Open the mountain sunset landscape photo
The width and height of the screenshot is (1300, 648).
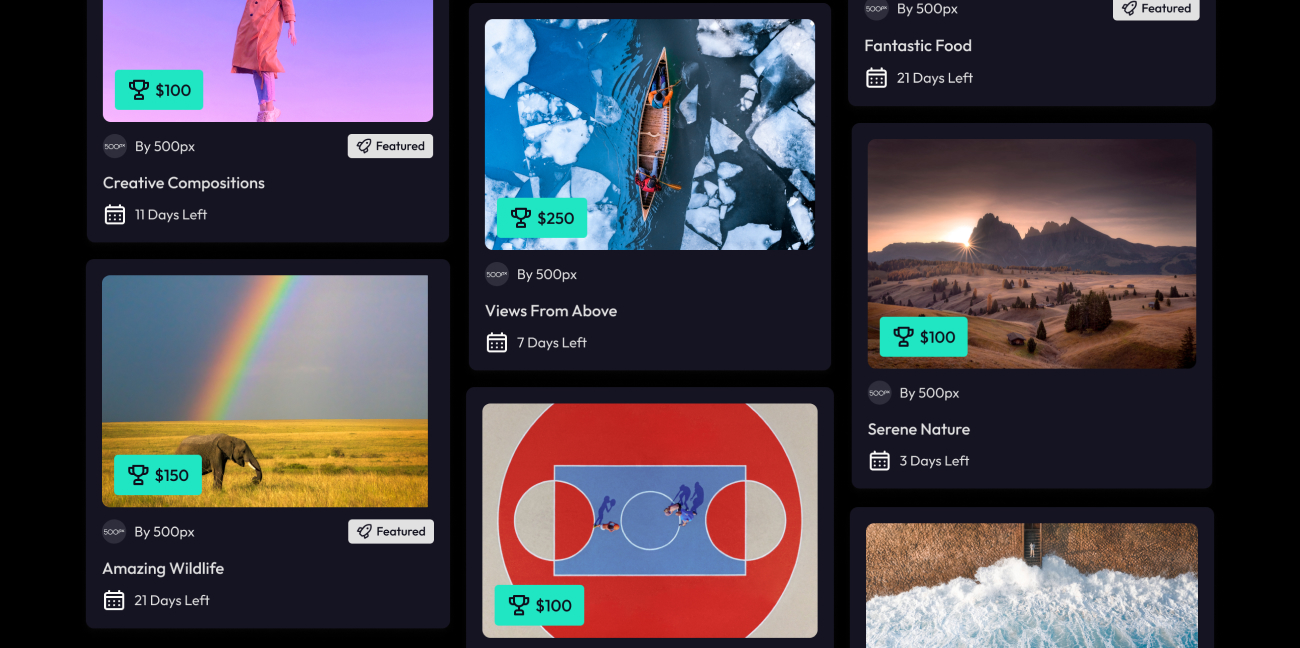(x=1032, y=254)
